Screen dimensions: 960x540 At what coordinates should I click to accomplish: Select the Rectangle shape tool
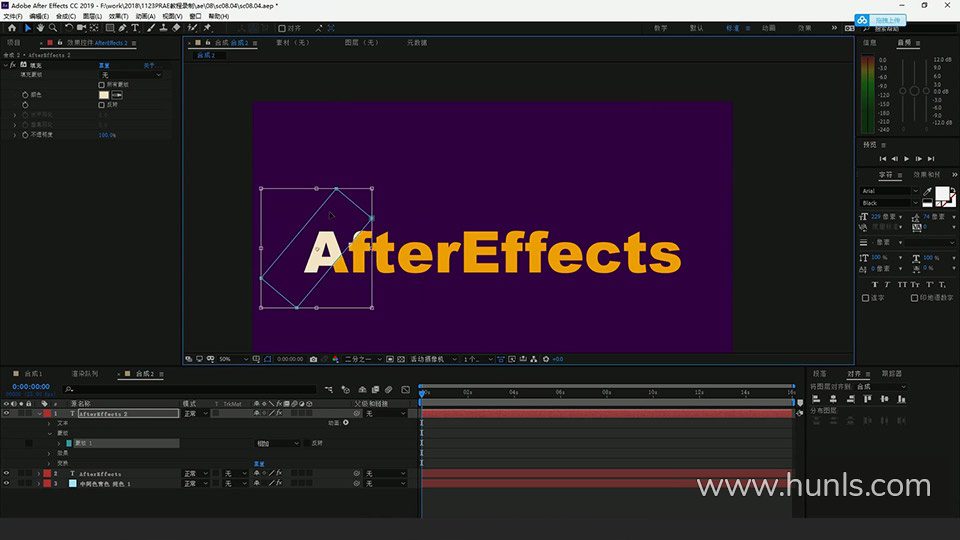[x=110, y=28]
